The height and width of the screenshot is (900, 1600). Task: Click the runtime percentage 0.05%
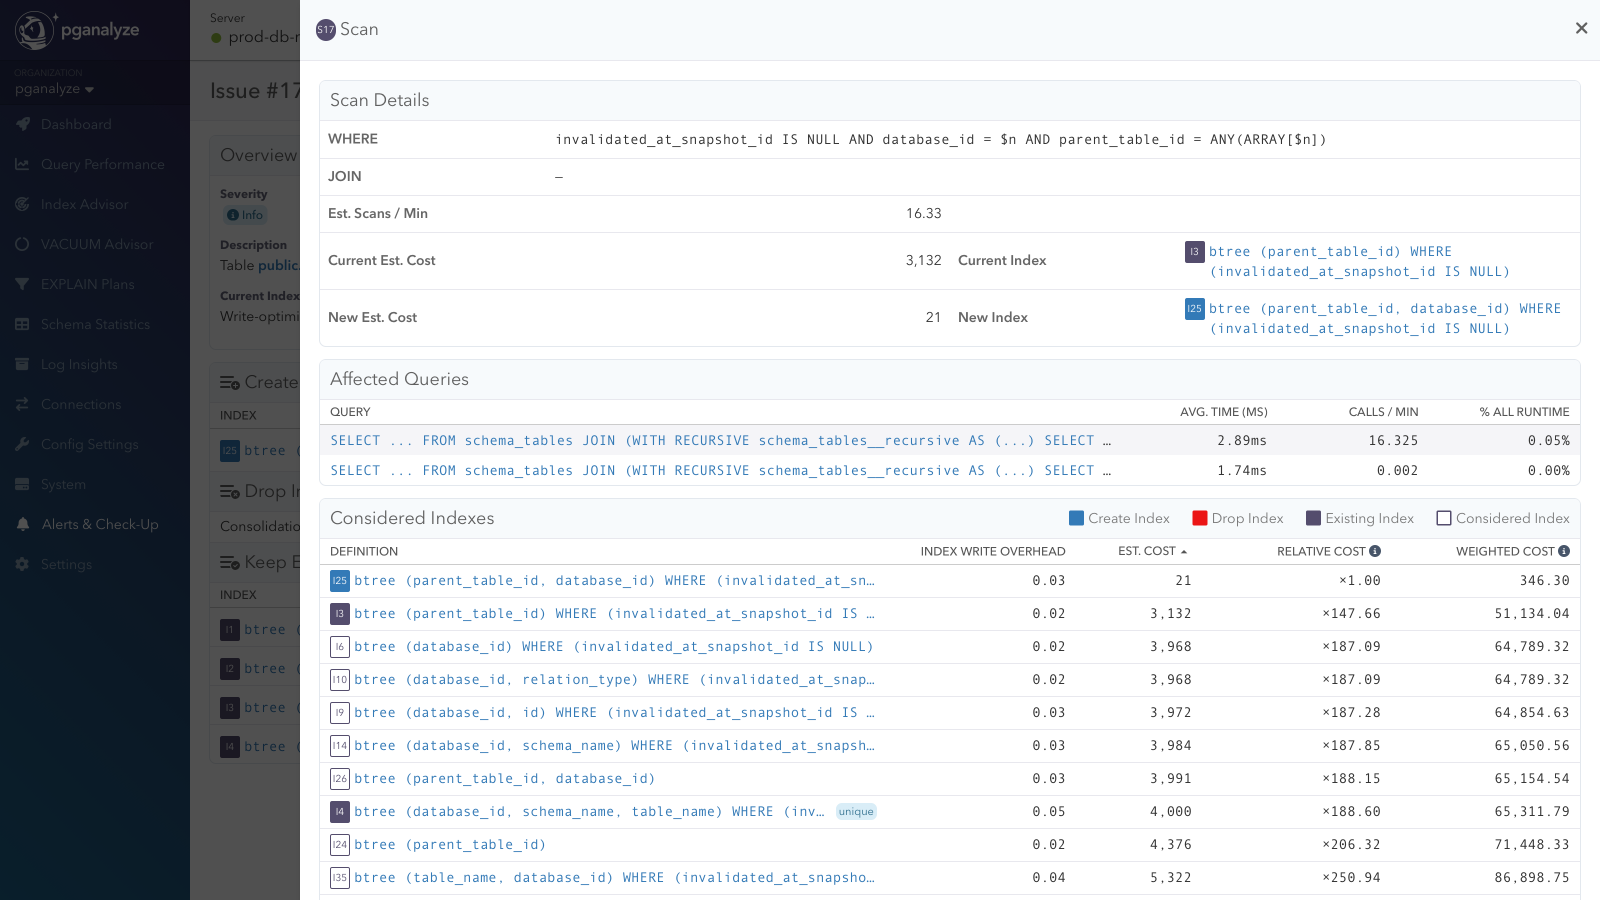tap(1549, 441)
